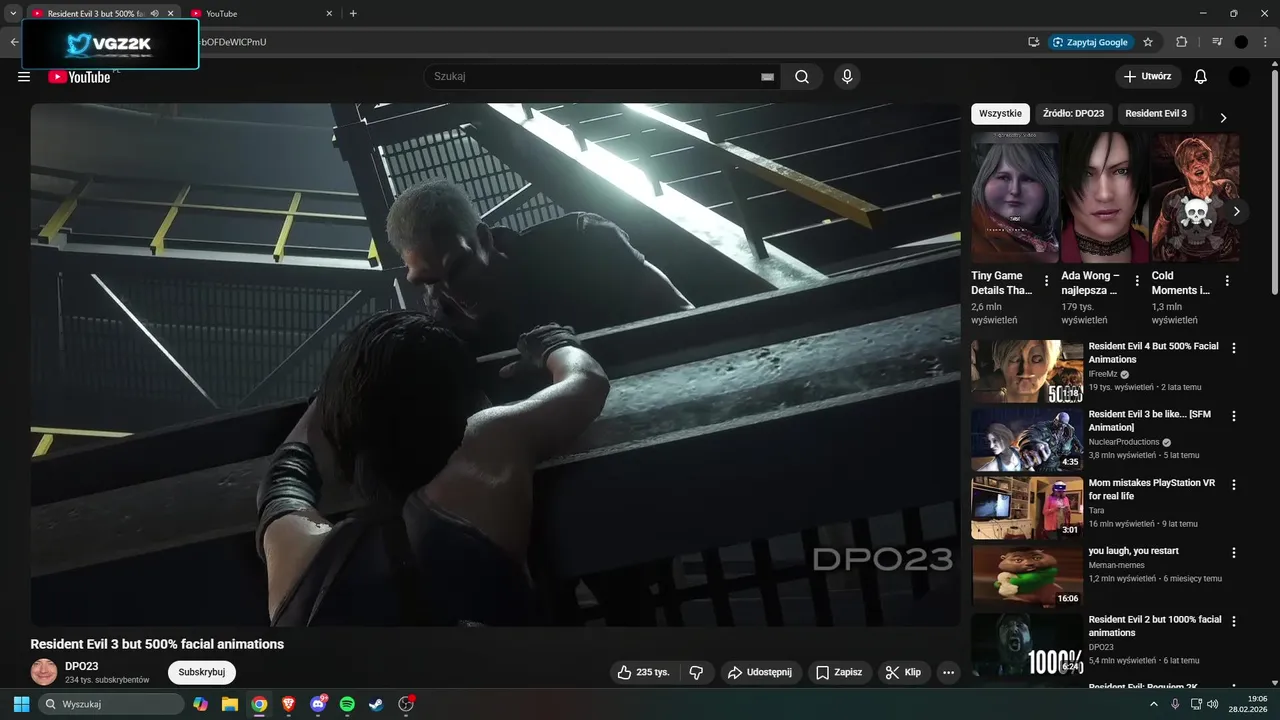The image size is (1280, 720).
Task: Open Discord from the taskbar
Action: click(318, 704)
